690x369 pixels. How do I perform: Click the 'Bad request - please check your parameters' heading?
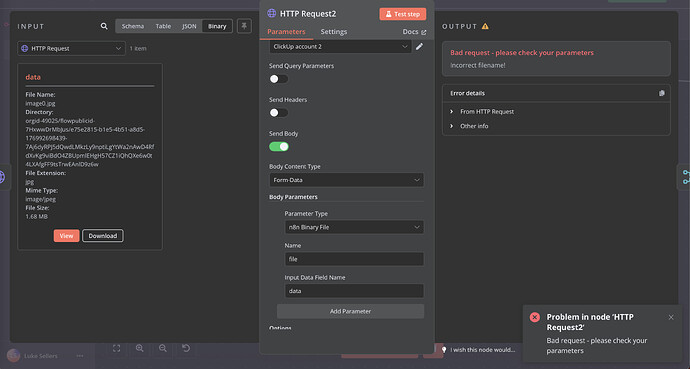pos(522,52)
